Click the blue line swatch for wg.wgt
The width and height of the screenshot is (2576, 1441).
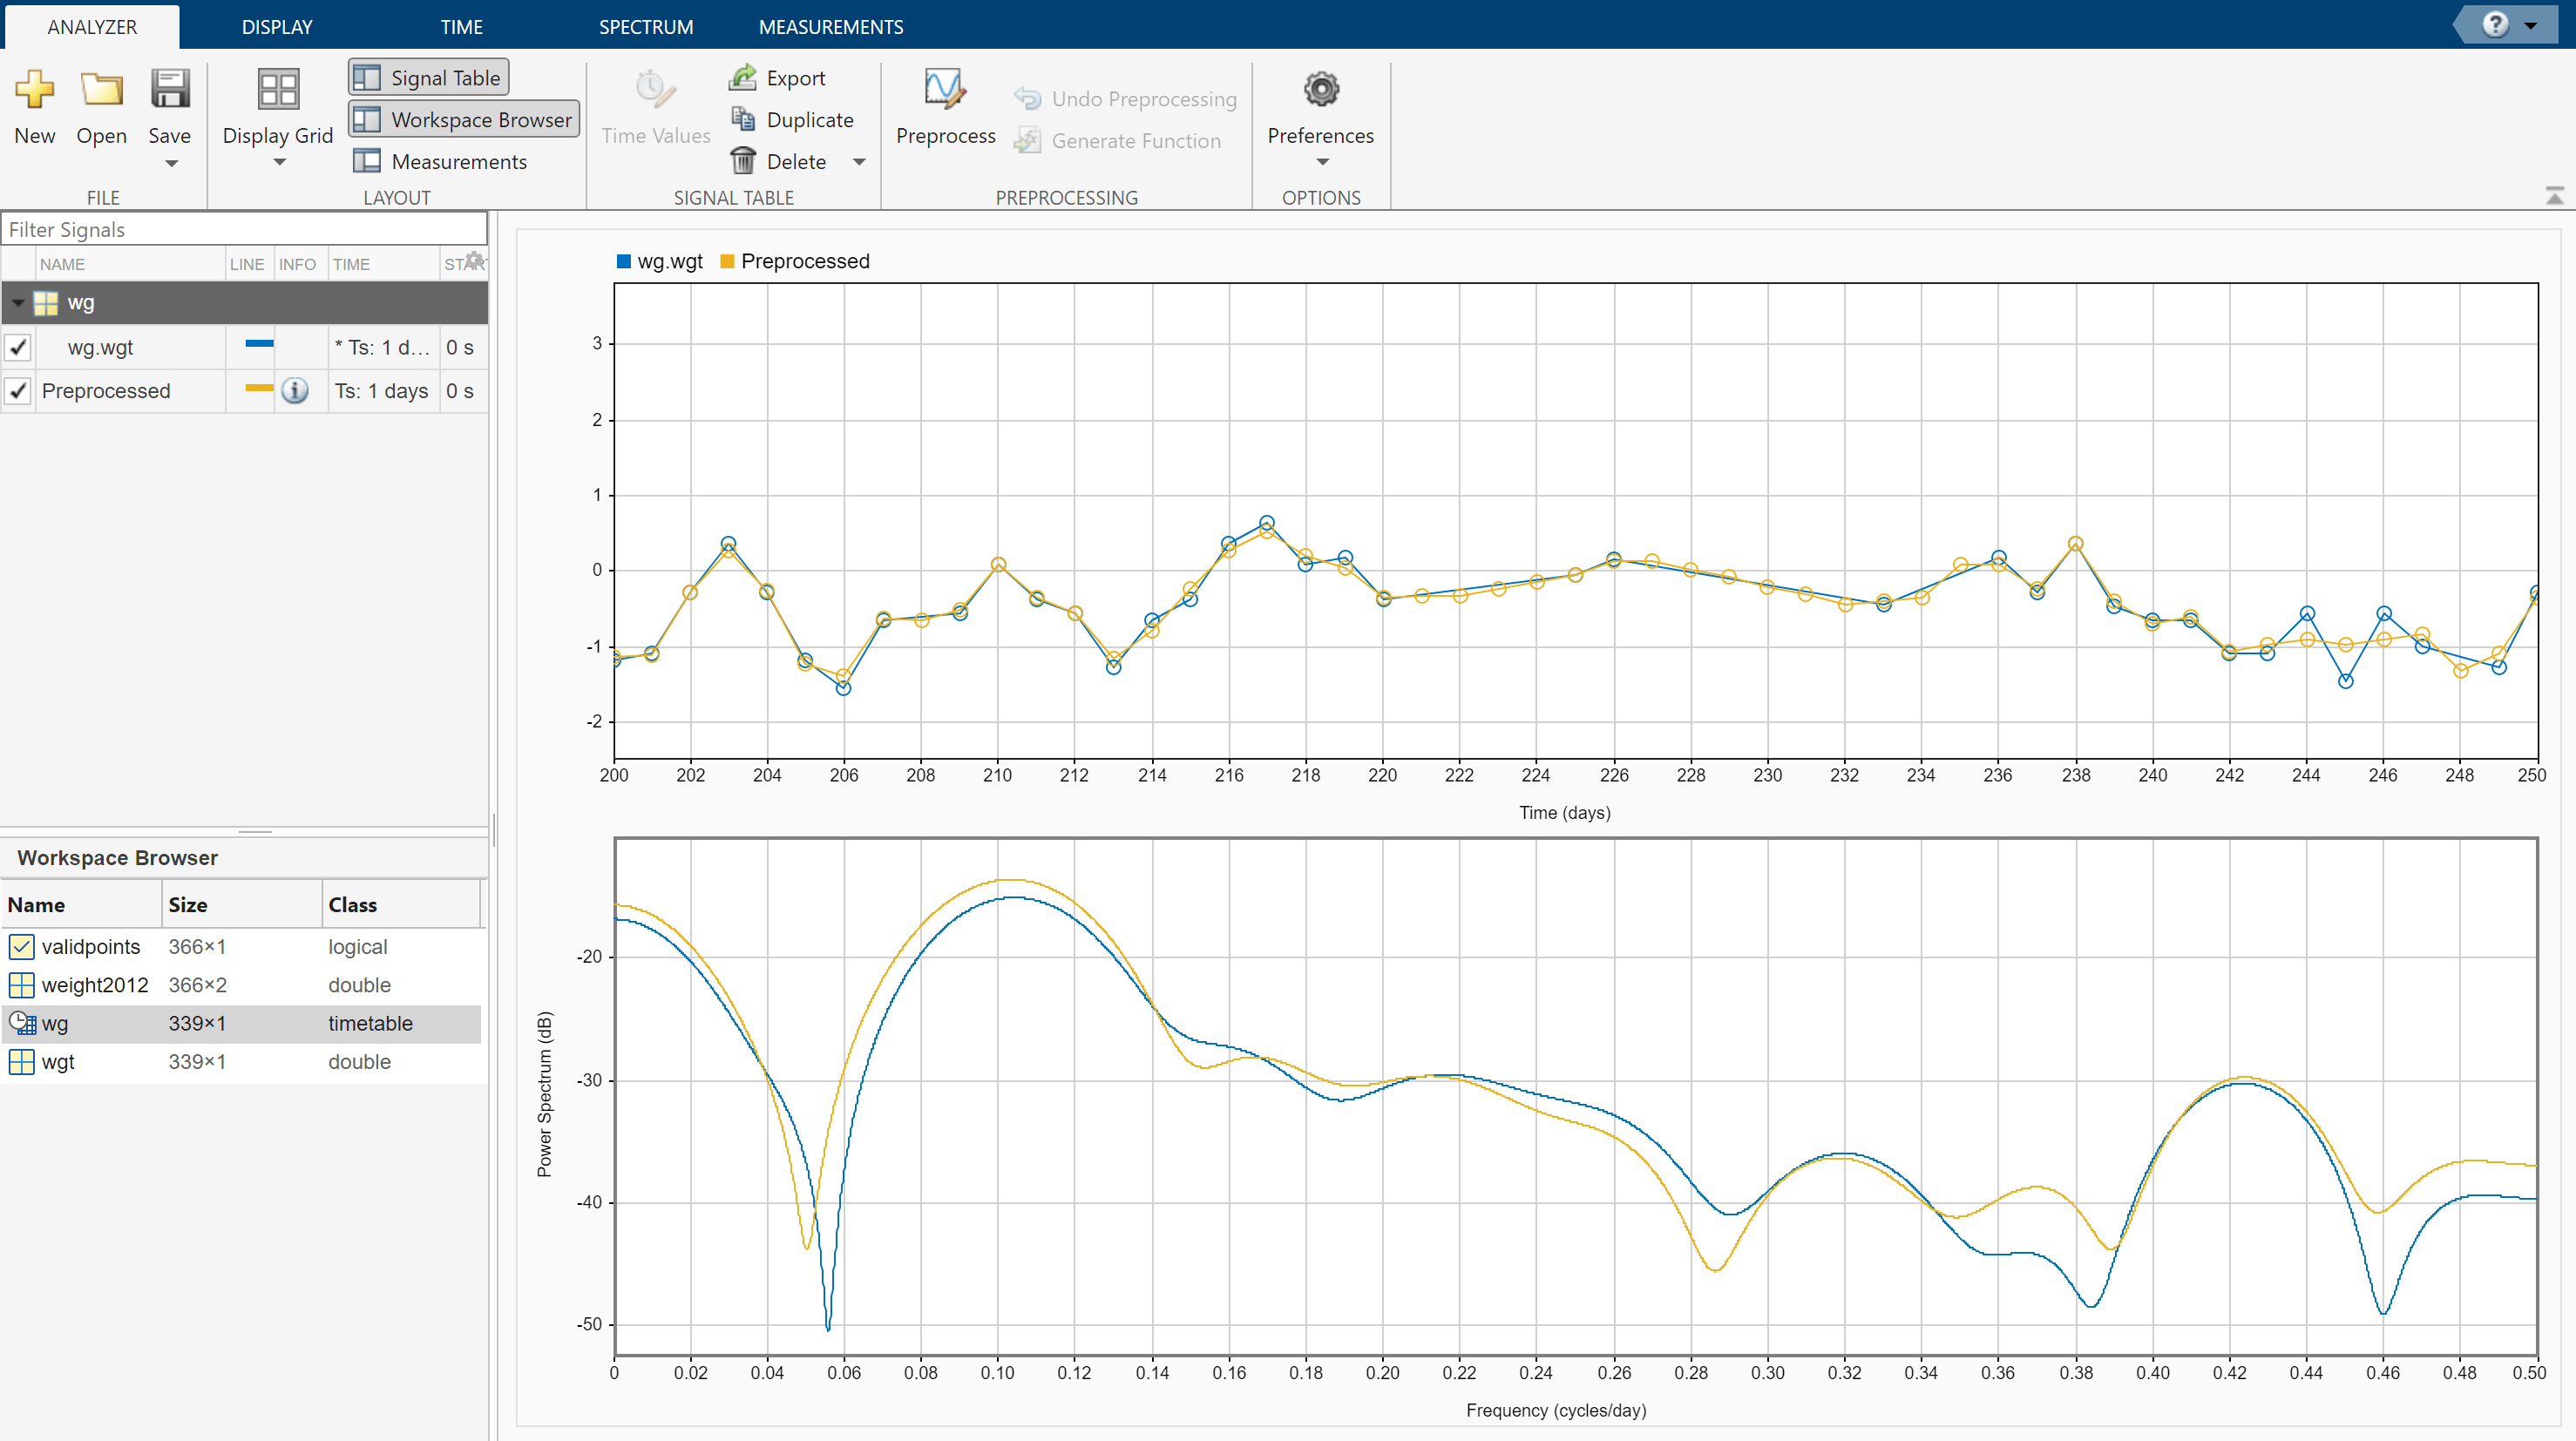(259, 344)
